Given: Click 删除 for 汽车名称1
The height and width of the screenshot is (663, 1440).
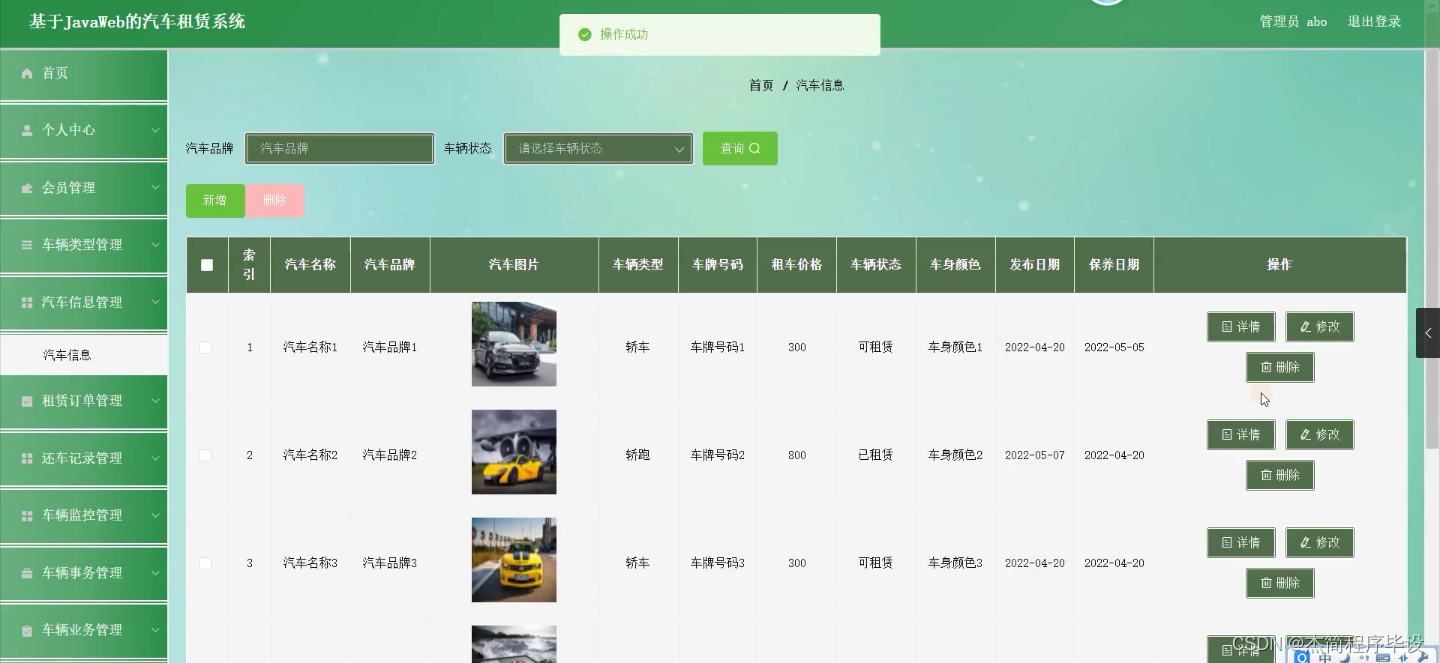Looking at the screenshot, I should tap(1280, 367).
